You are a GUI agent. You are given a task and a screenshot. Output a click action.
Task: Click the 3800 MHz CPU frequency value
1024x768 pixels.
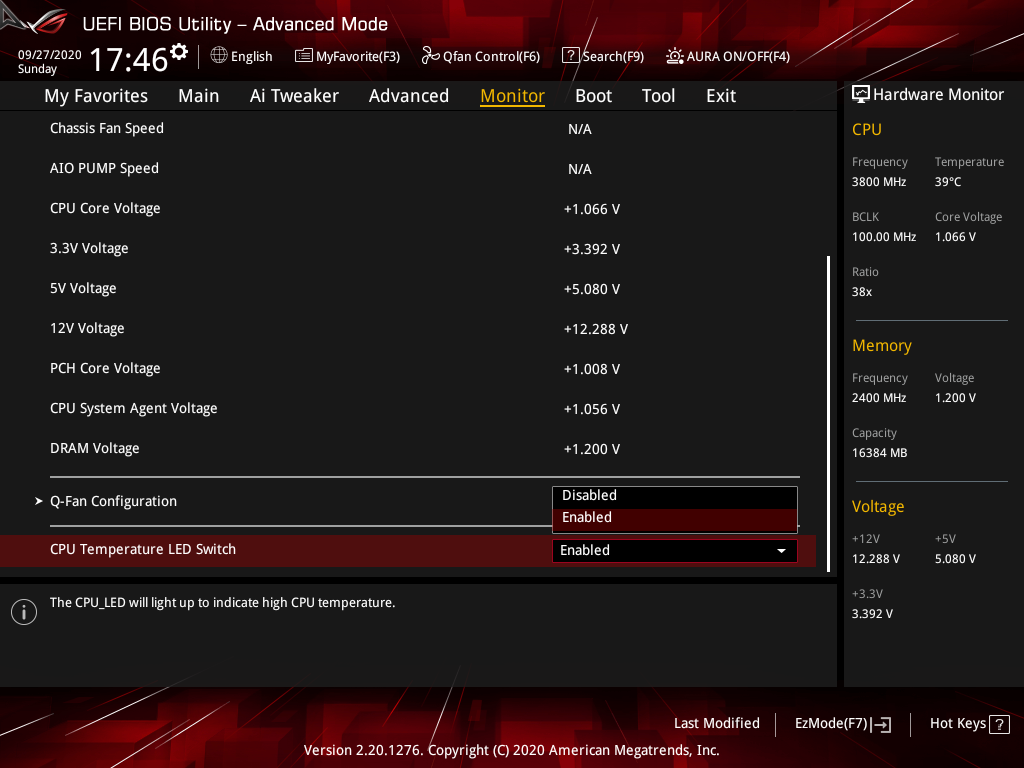pos(878,182)
